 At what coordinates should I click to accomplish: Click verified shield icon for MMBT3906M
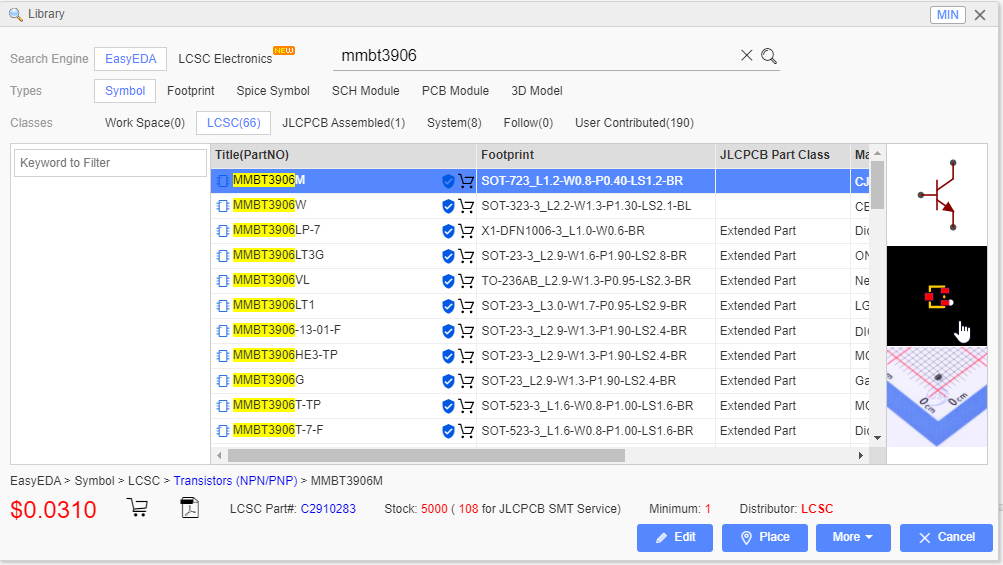point(448,181)
